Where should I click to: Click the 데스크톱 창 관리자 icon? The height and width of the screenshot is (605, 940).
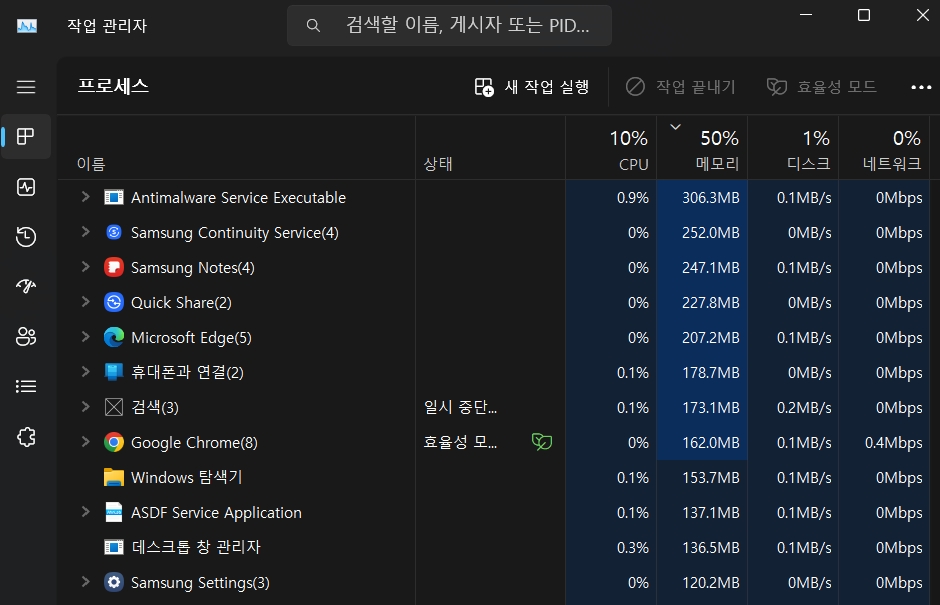point(114,547)
